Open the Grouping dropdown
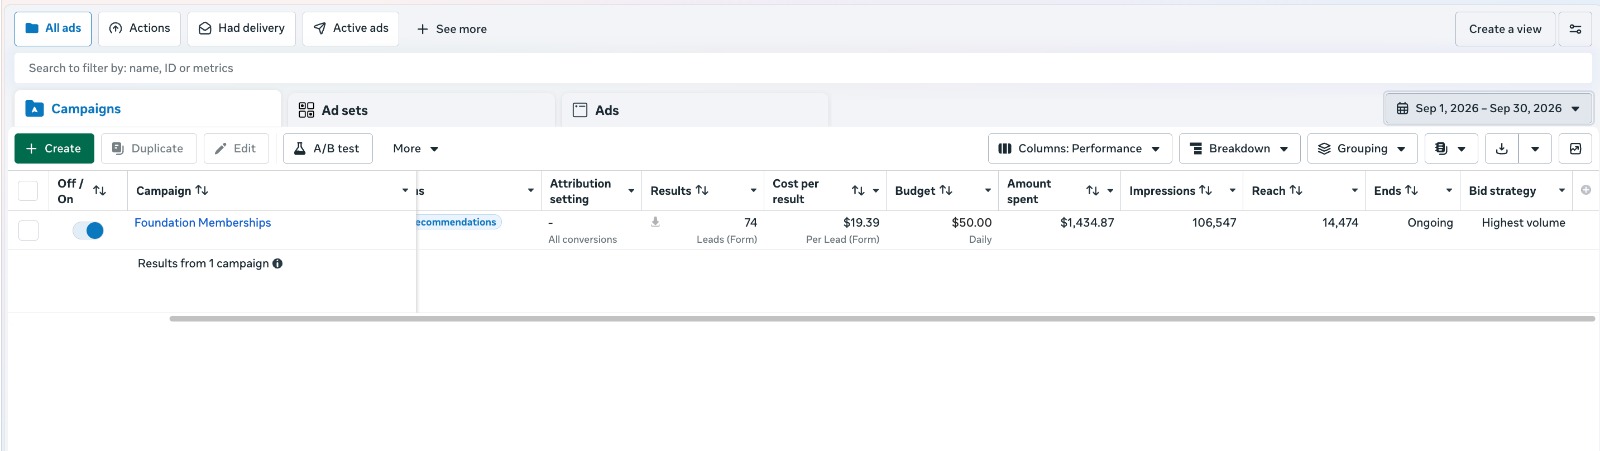This screenshot has width=1600, height=451. (1363, 148)
